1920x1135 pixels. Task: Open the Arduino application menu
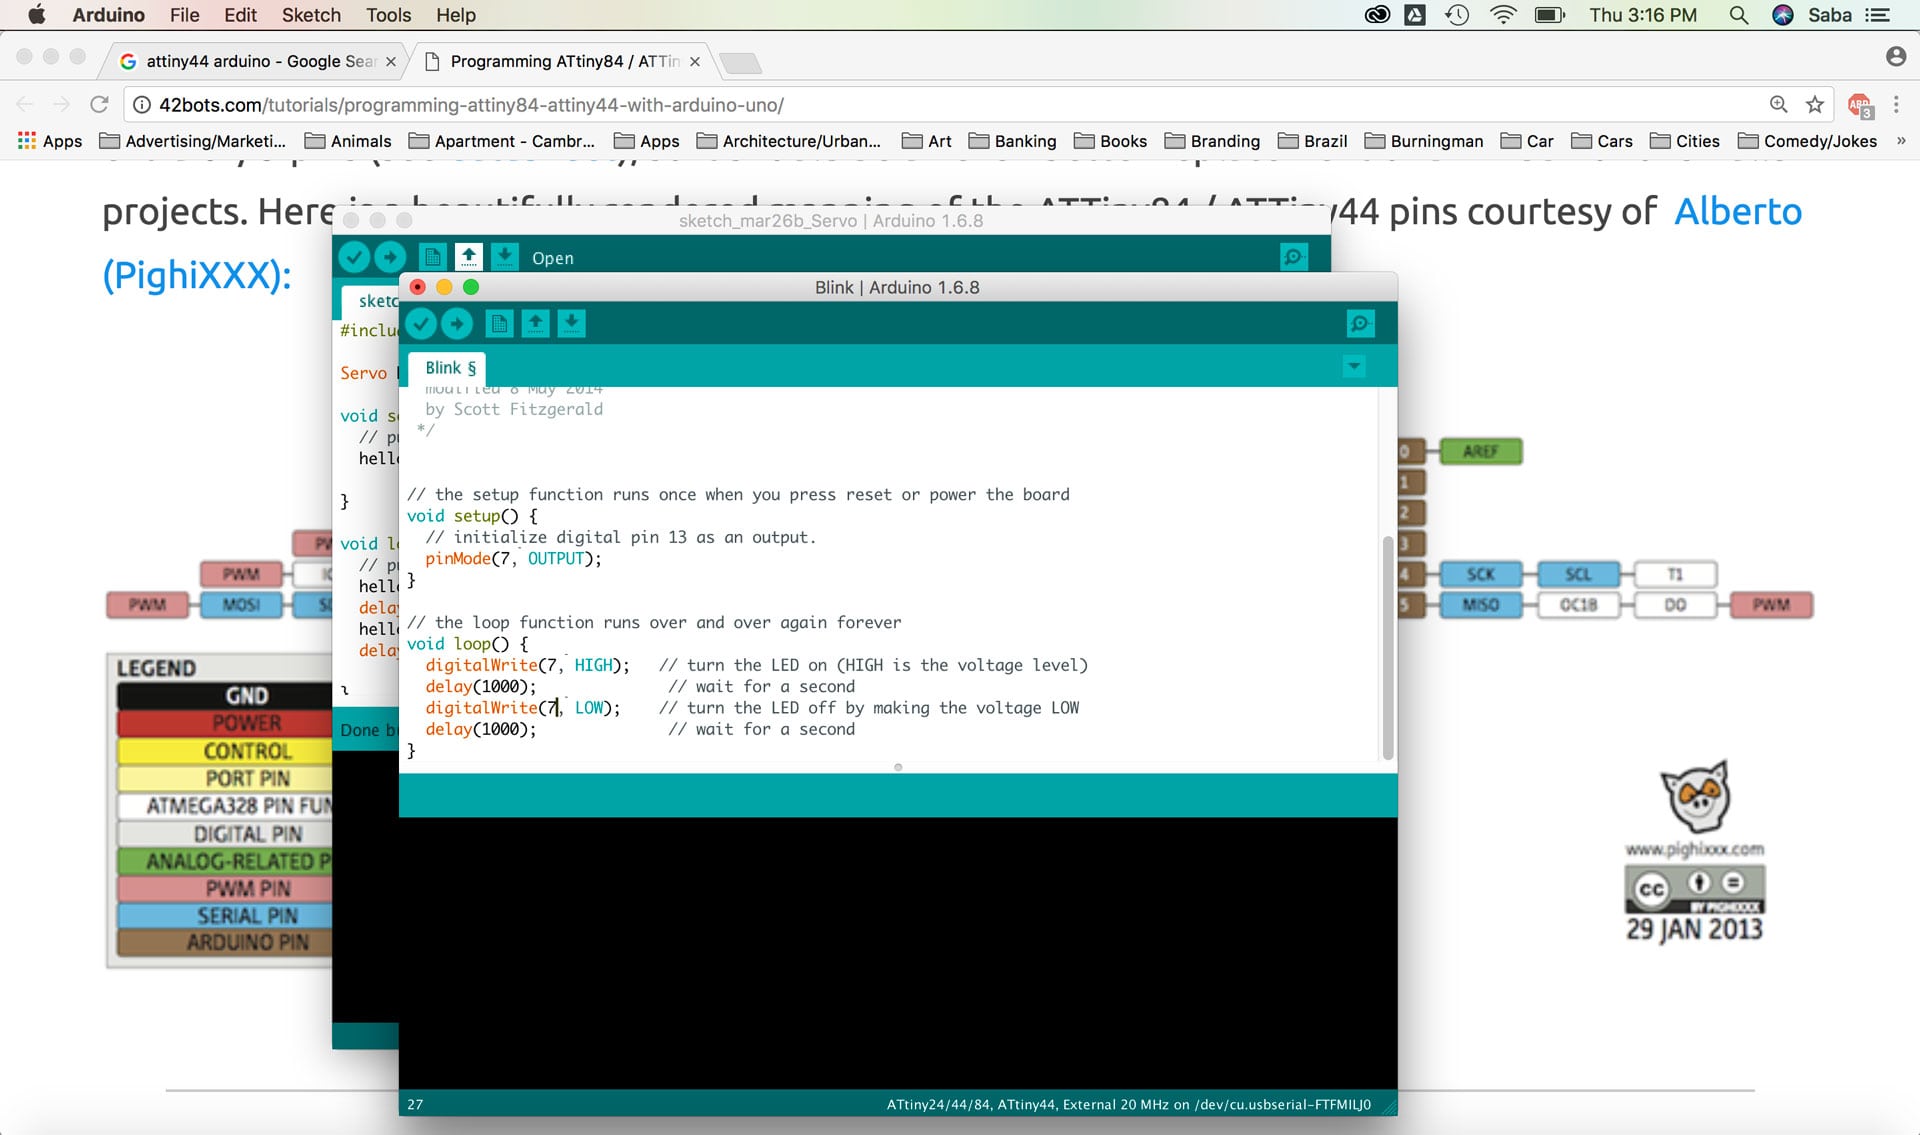pos(108,15)
